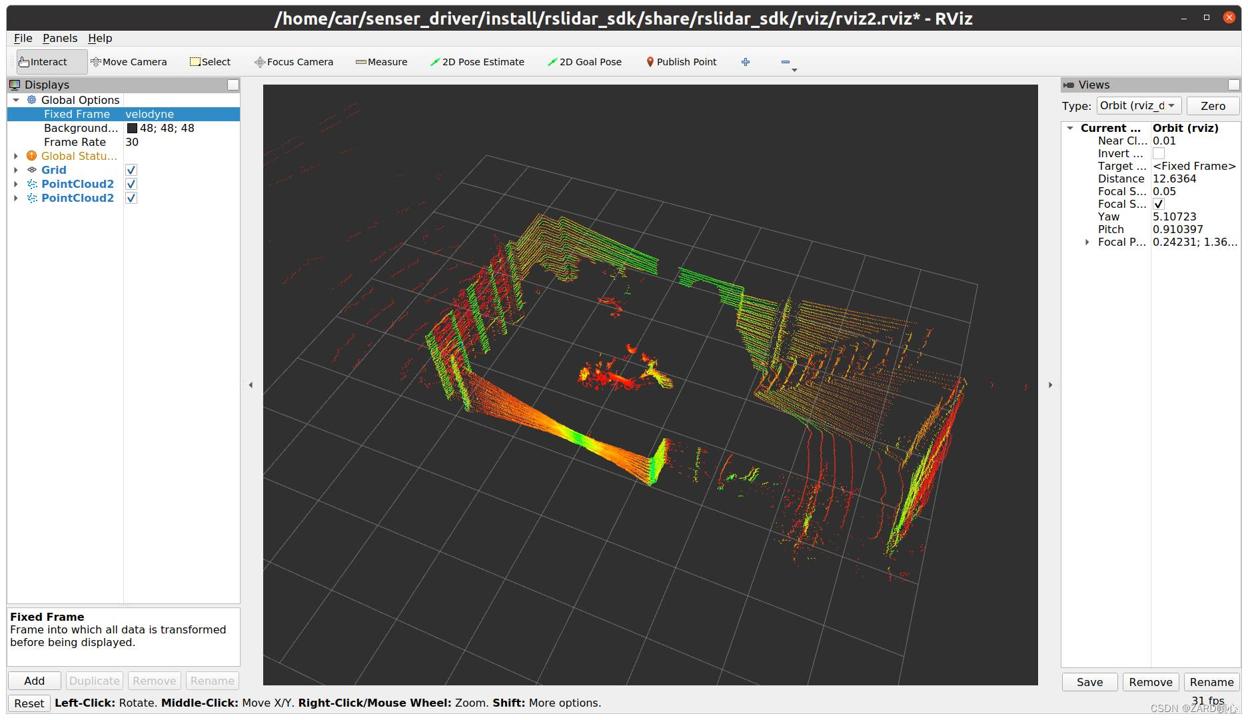Toggle the Grid display checkbox
1248x720 pixels.
pos(131,170)
